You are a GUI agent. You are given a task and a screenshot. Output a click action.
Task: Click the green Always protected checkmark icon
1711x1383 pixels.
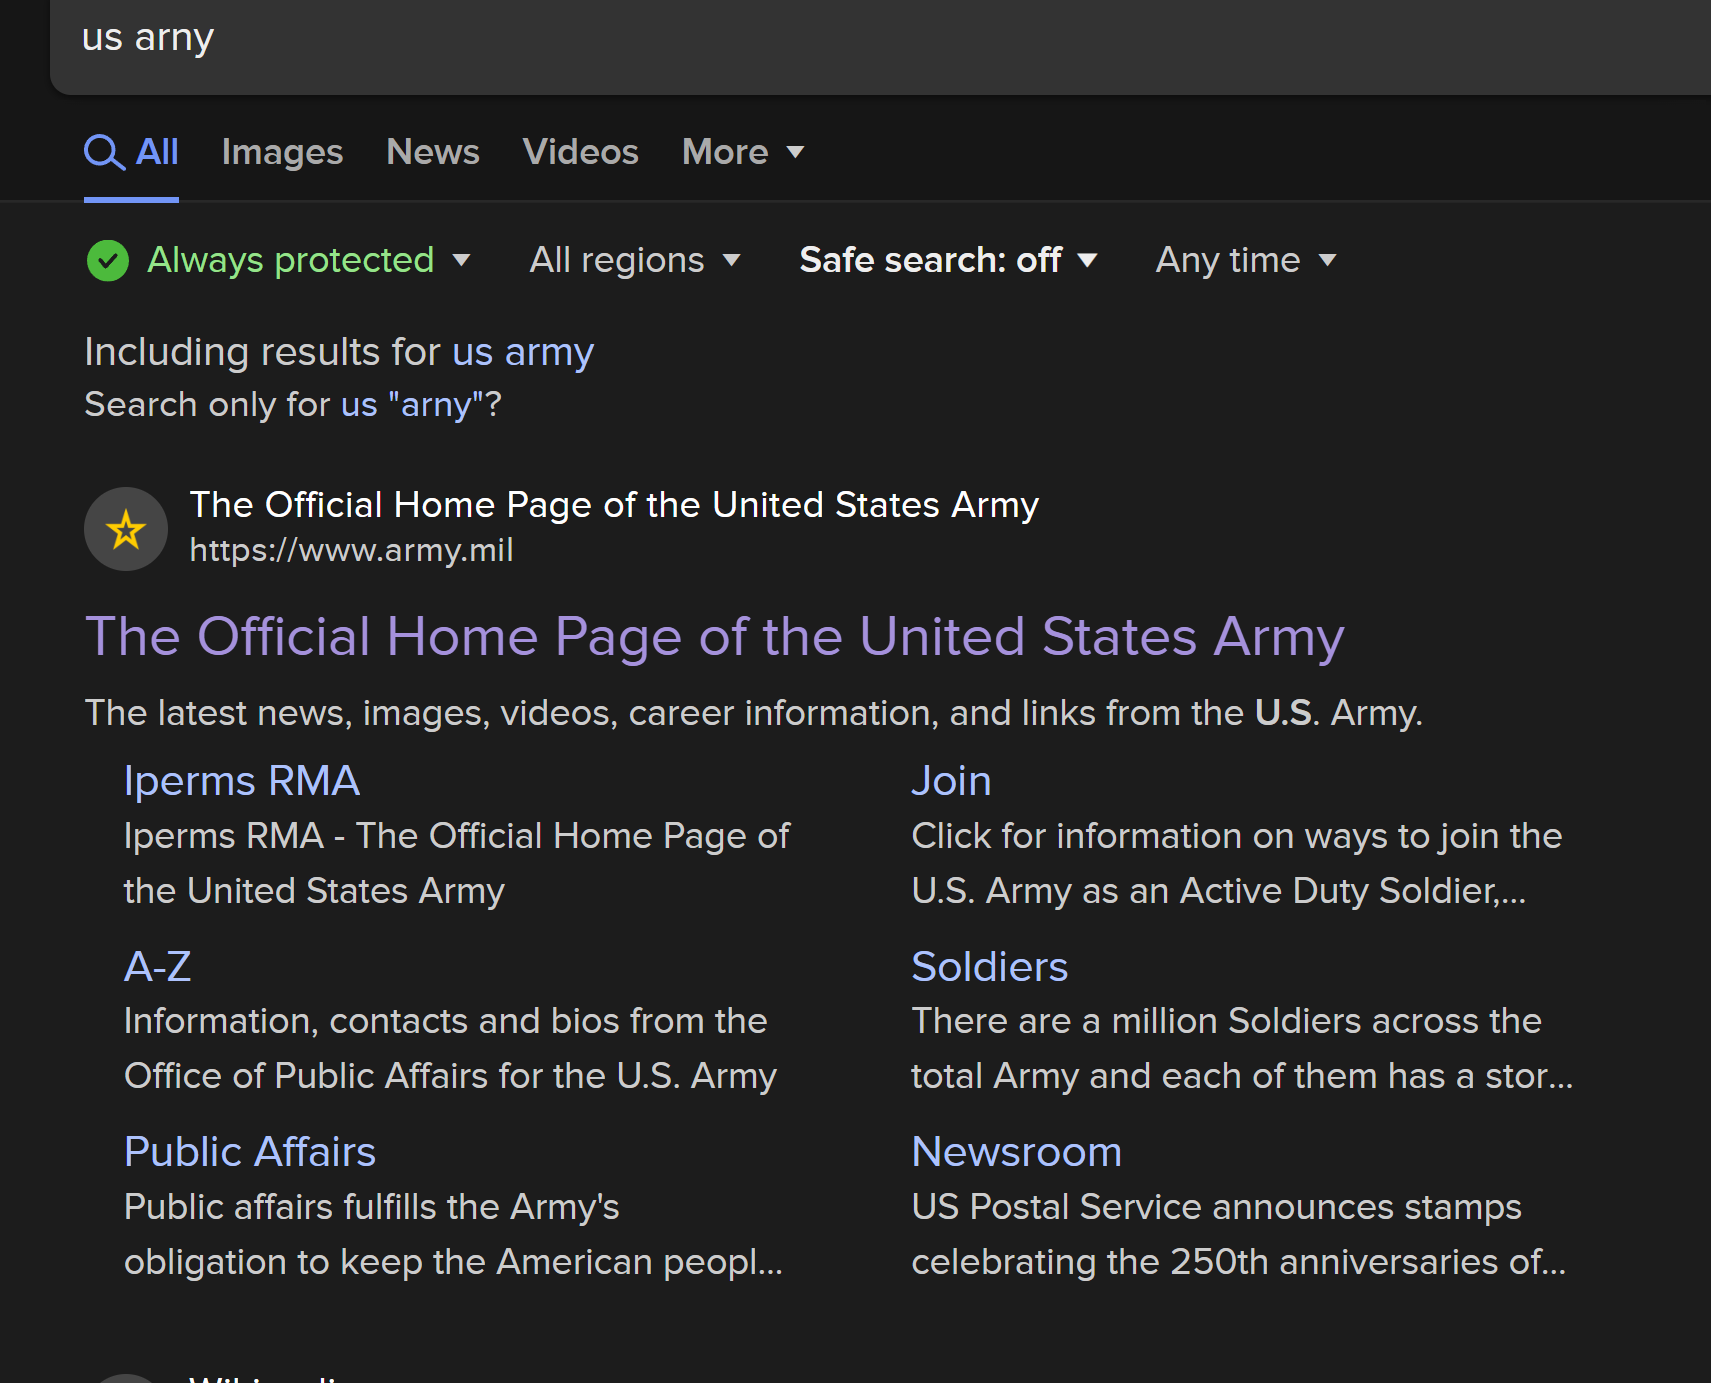108,261
